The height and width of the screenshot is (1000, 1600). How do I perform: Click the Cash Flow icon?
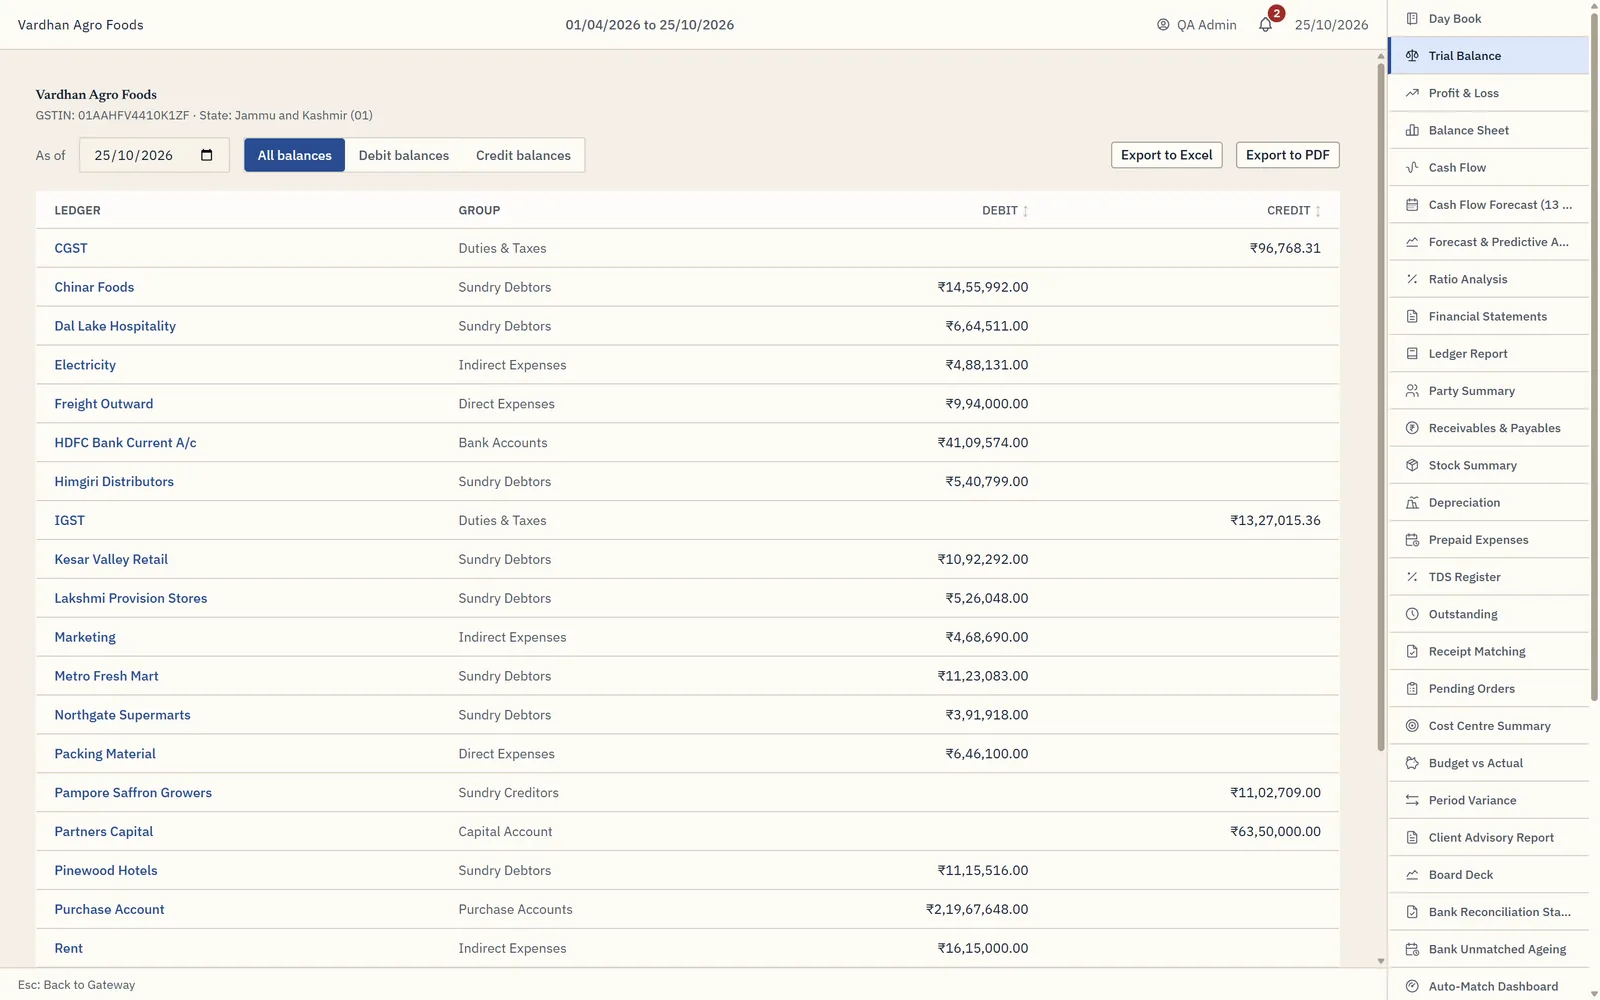tap(1412, 167)
